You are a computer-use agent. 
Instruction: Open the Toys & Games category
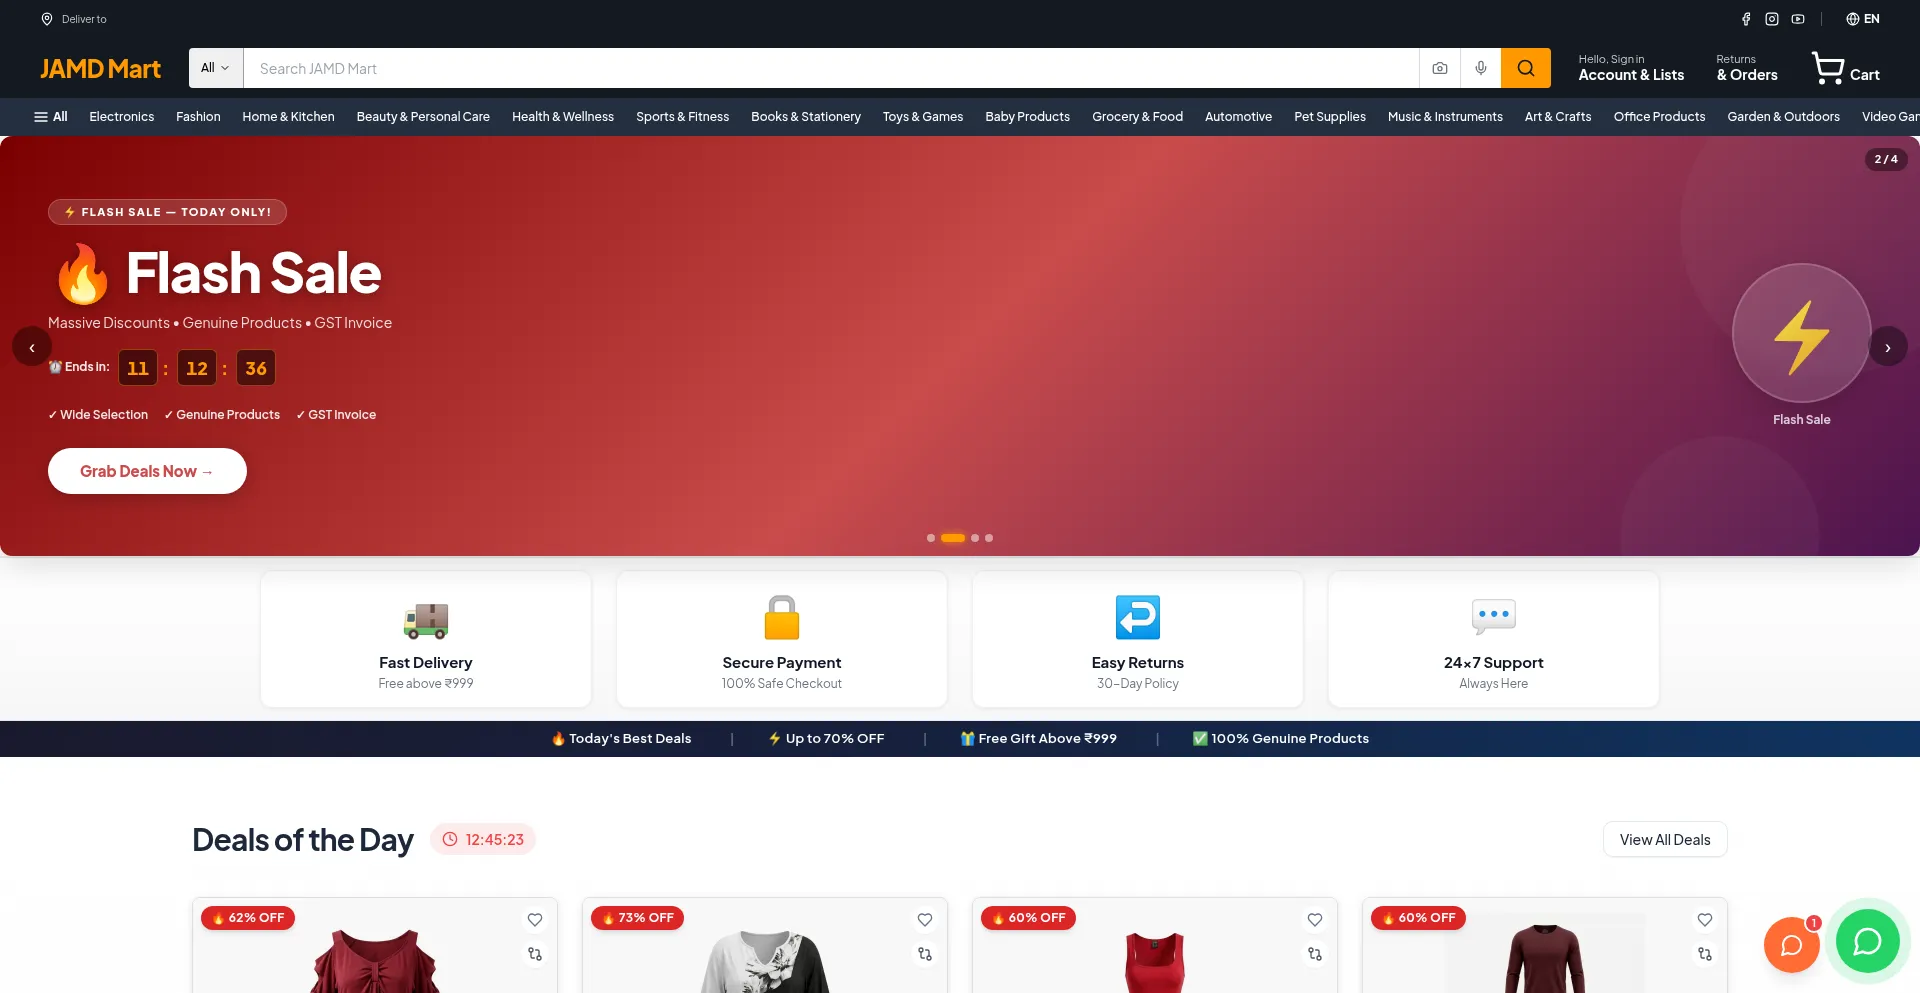923,117
